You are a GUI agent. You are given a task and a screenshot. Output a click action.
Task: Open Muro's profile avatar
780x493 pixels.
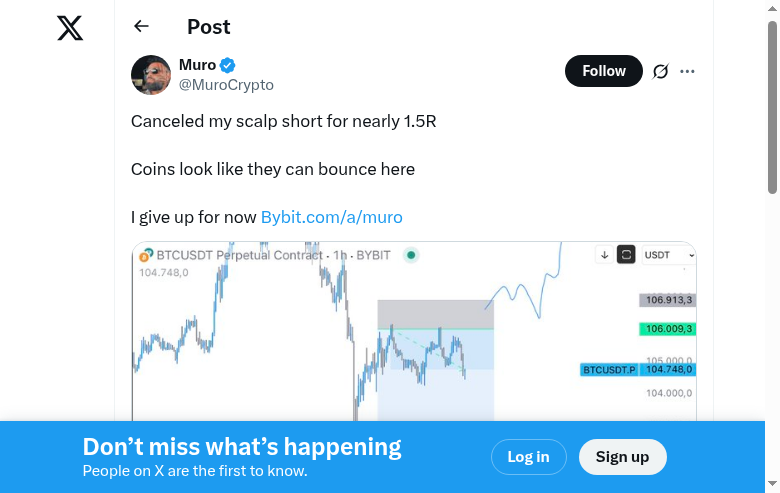[151, 75]
